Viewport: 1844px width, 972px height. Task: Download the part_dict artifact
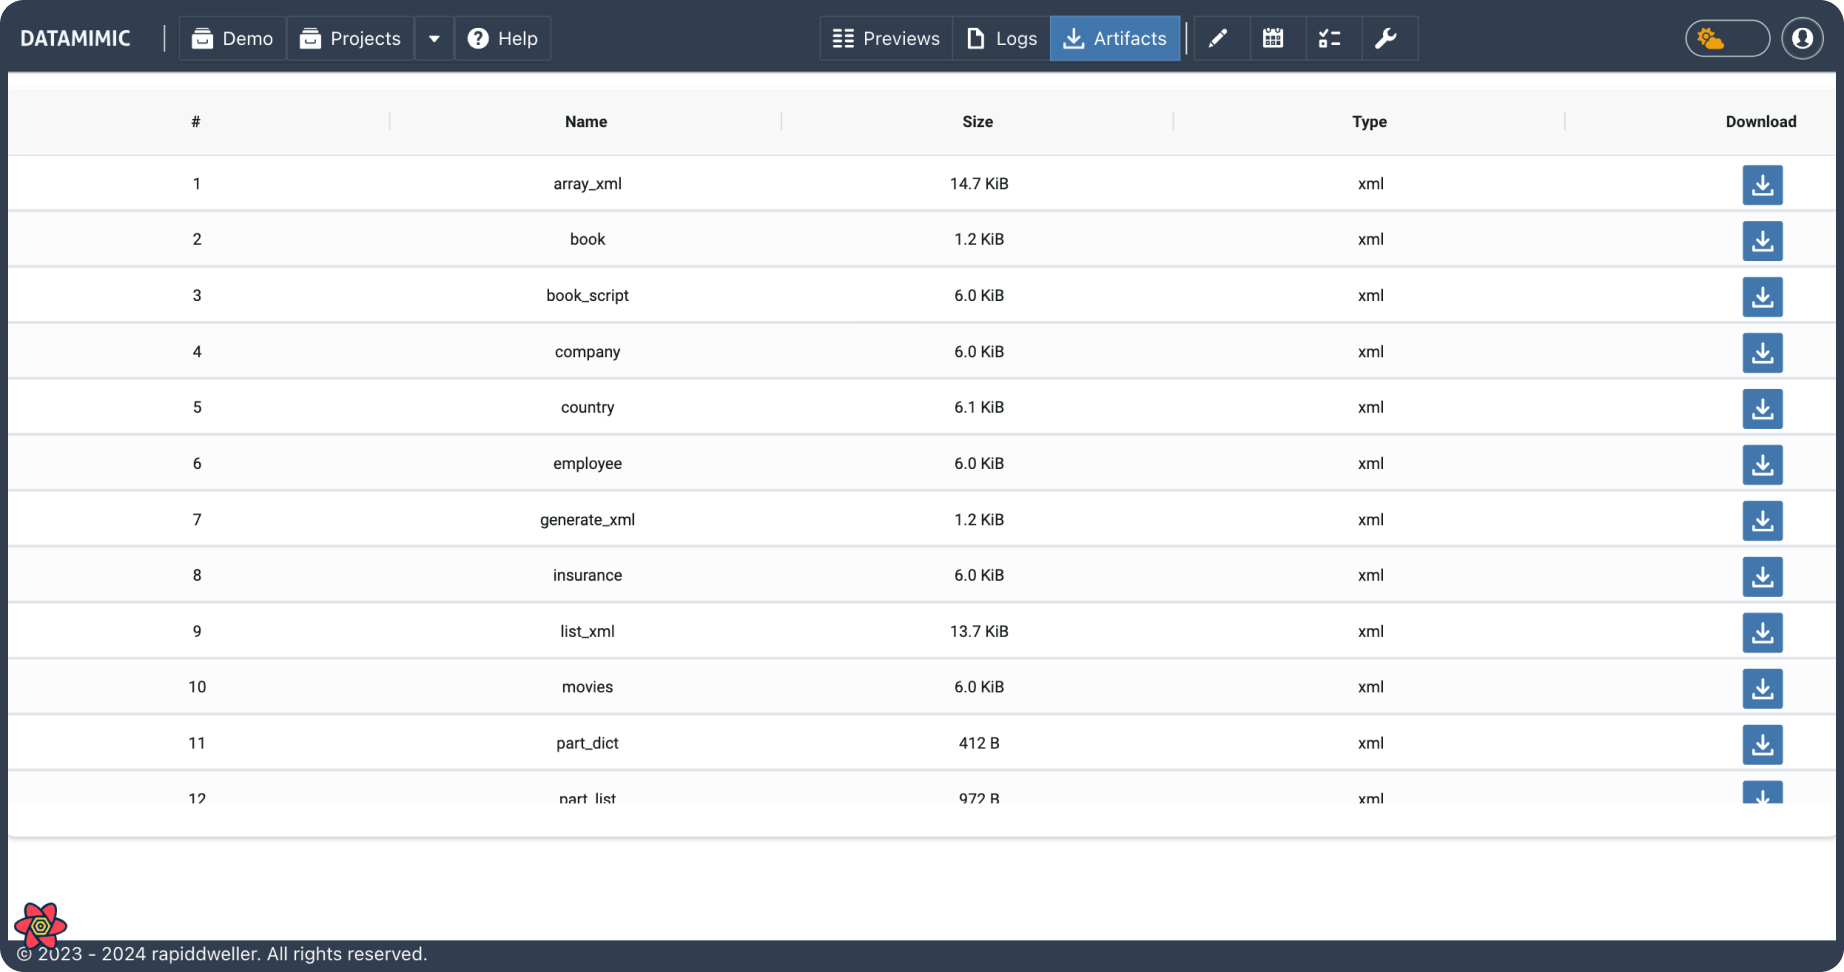[1762, 745]
